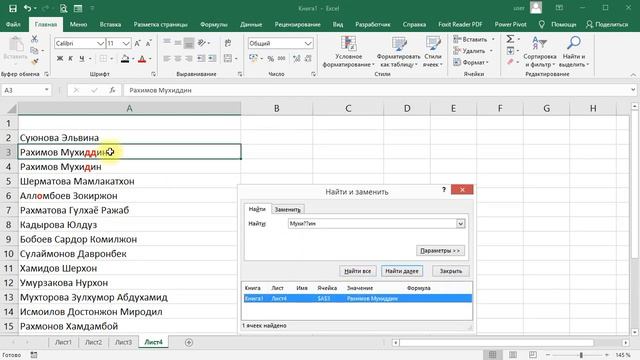This screenshot has width=640, height=360.
Task: Align text left
Action: [x=167, y=59]
